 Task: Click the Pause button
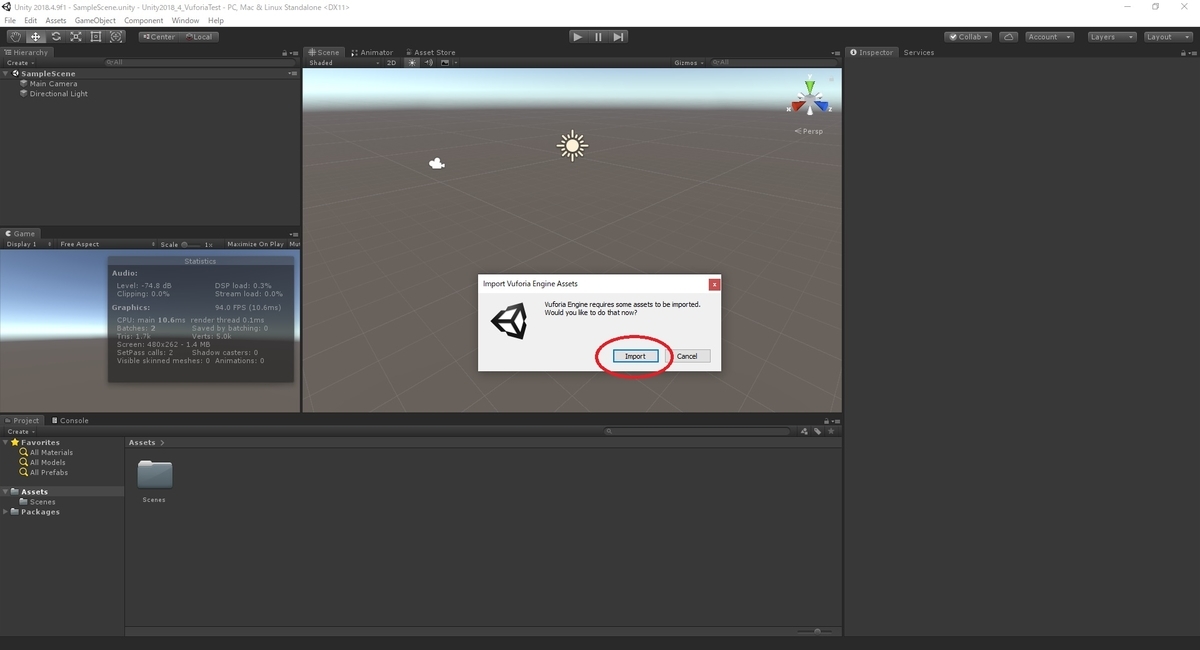click(x=598, y=37)
